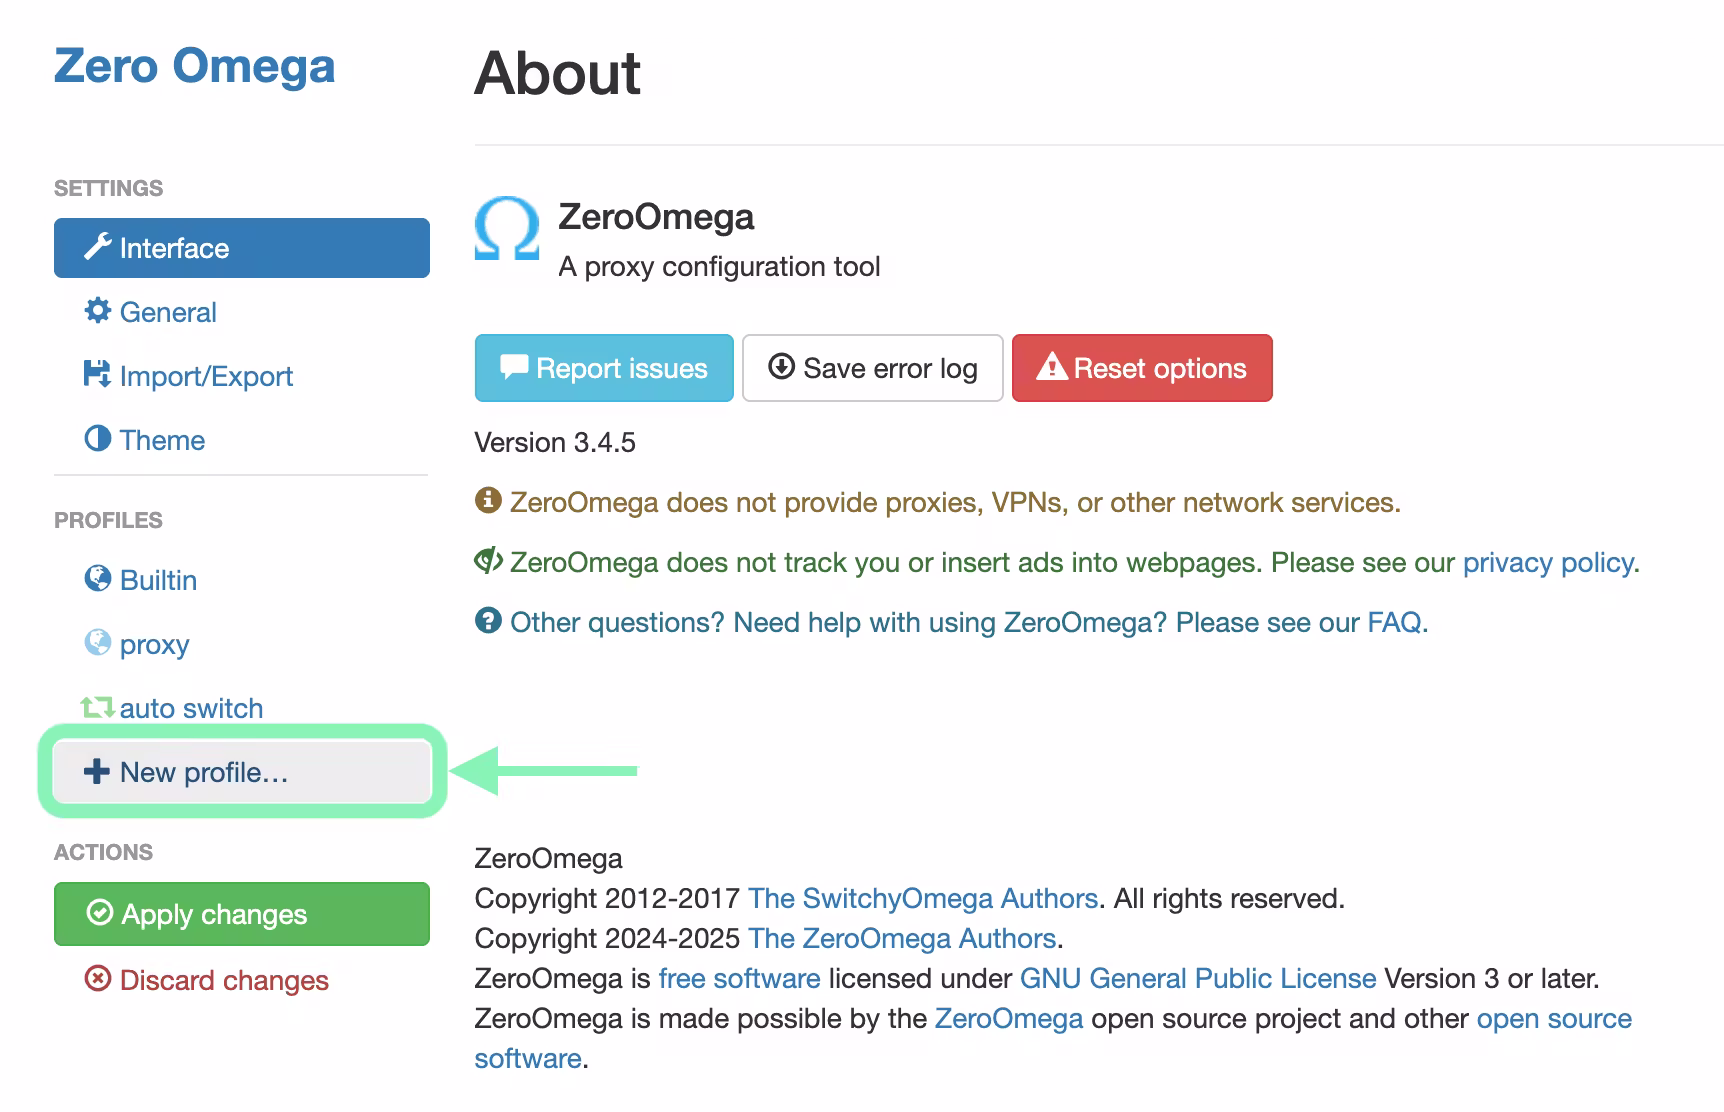
Task: Click the globe icon beside Builtin
Action: coord(97,579)
